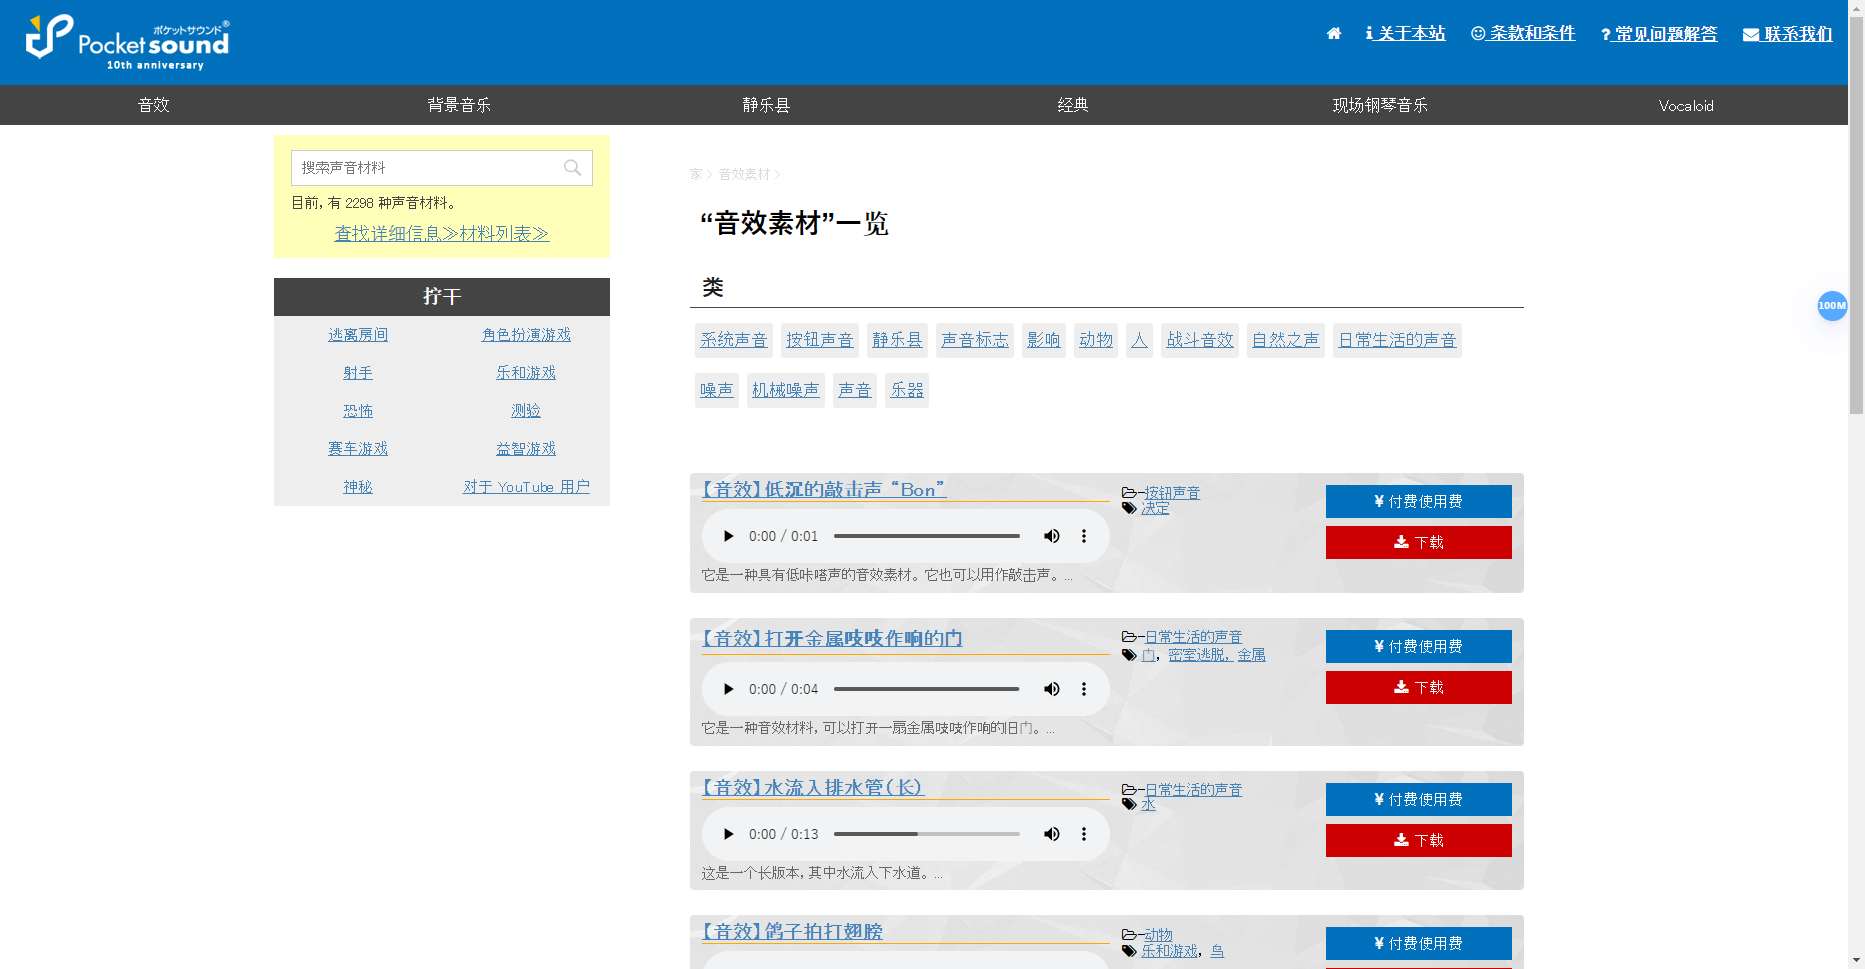Click the 密室逃脱 tag link
The height and width of the screenshot is (969, 1865).
1199,655
